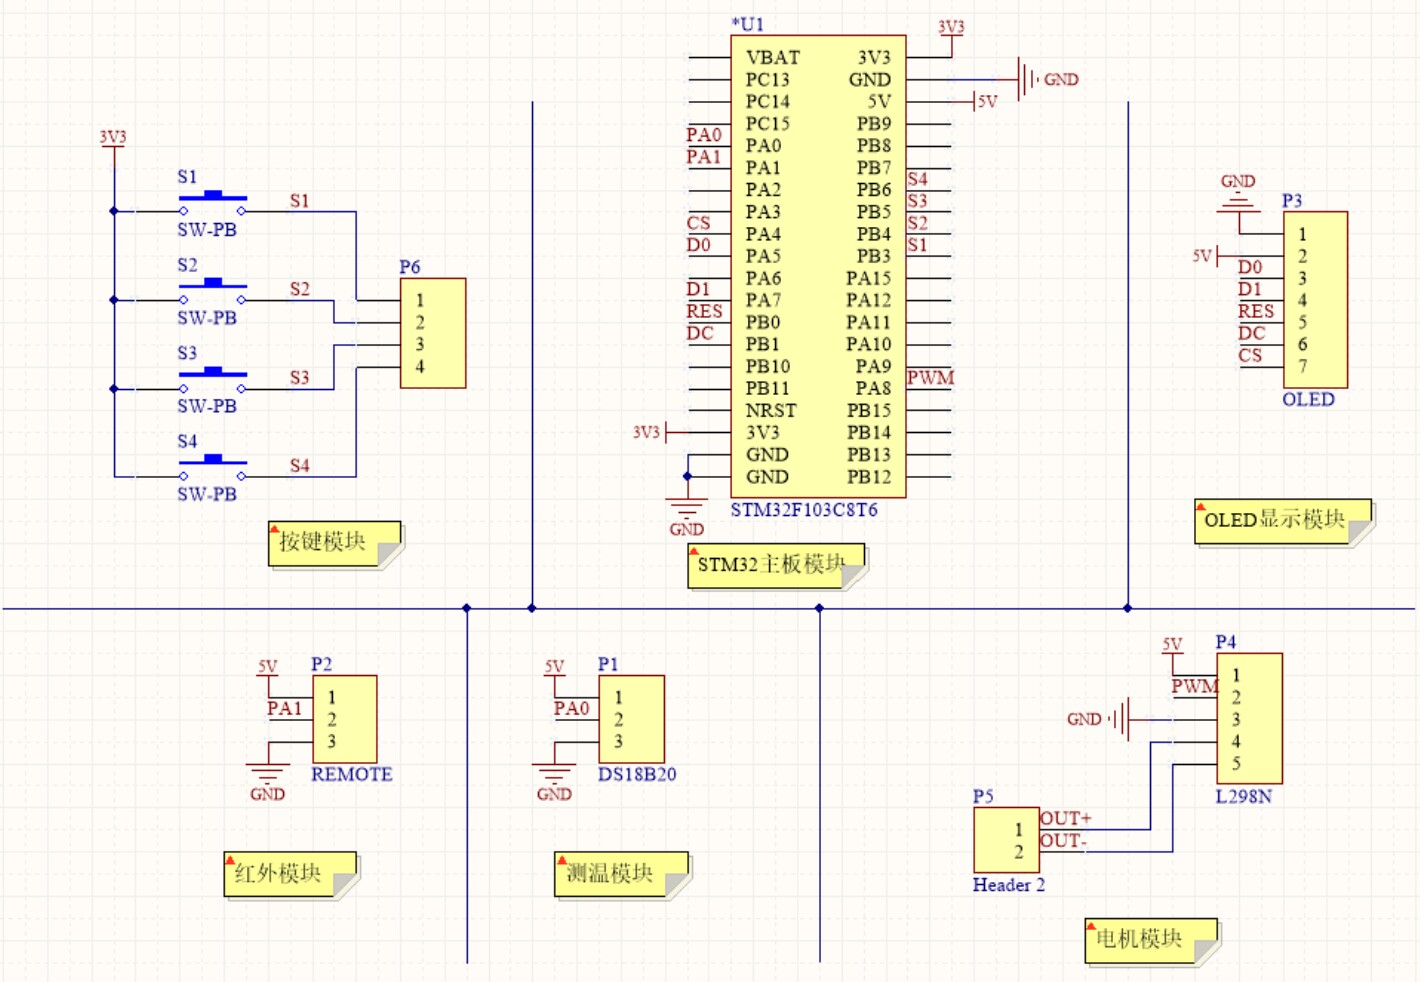Select the RES net label on P3 OLED header
Screen dimensions: 1420x982
coord(1256,311)
